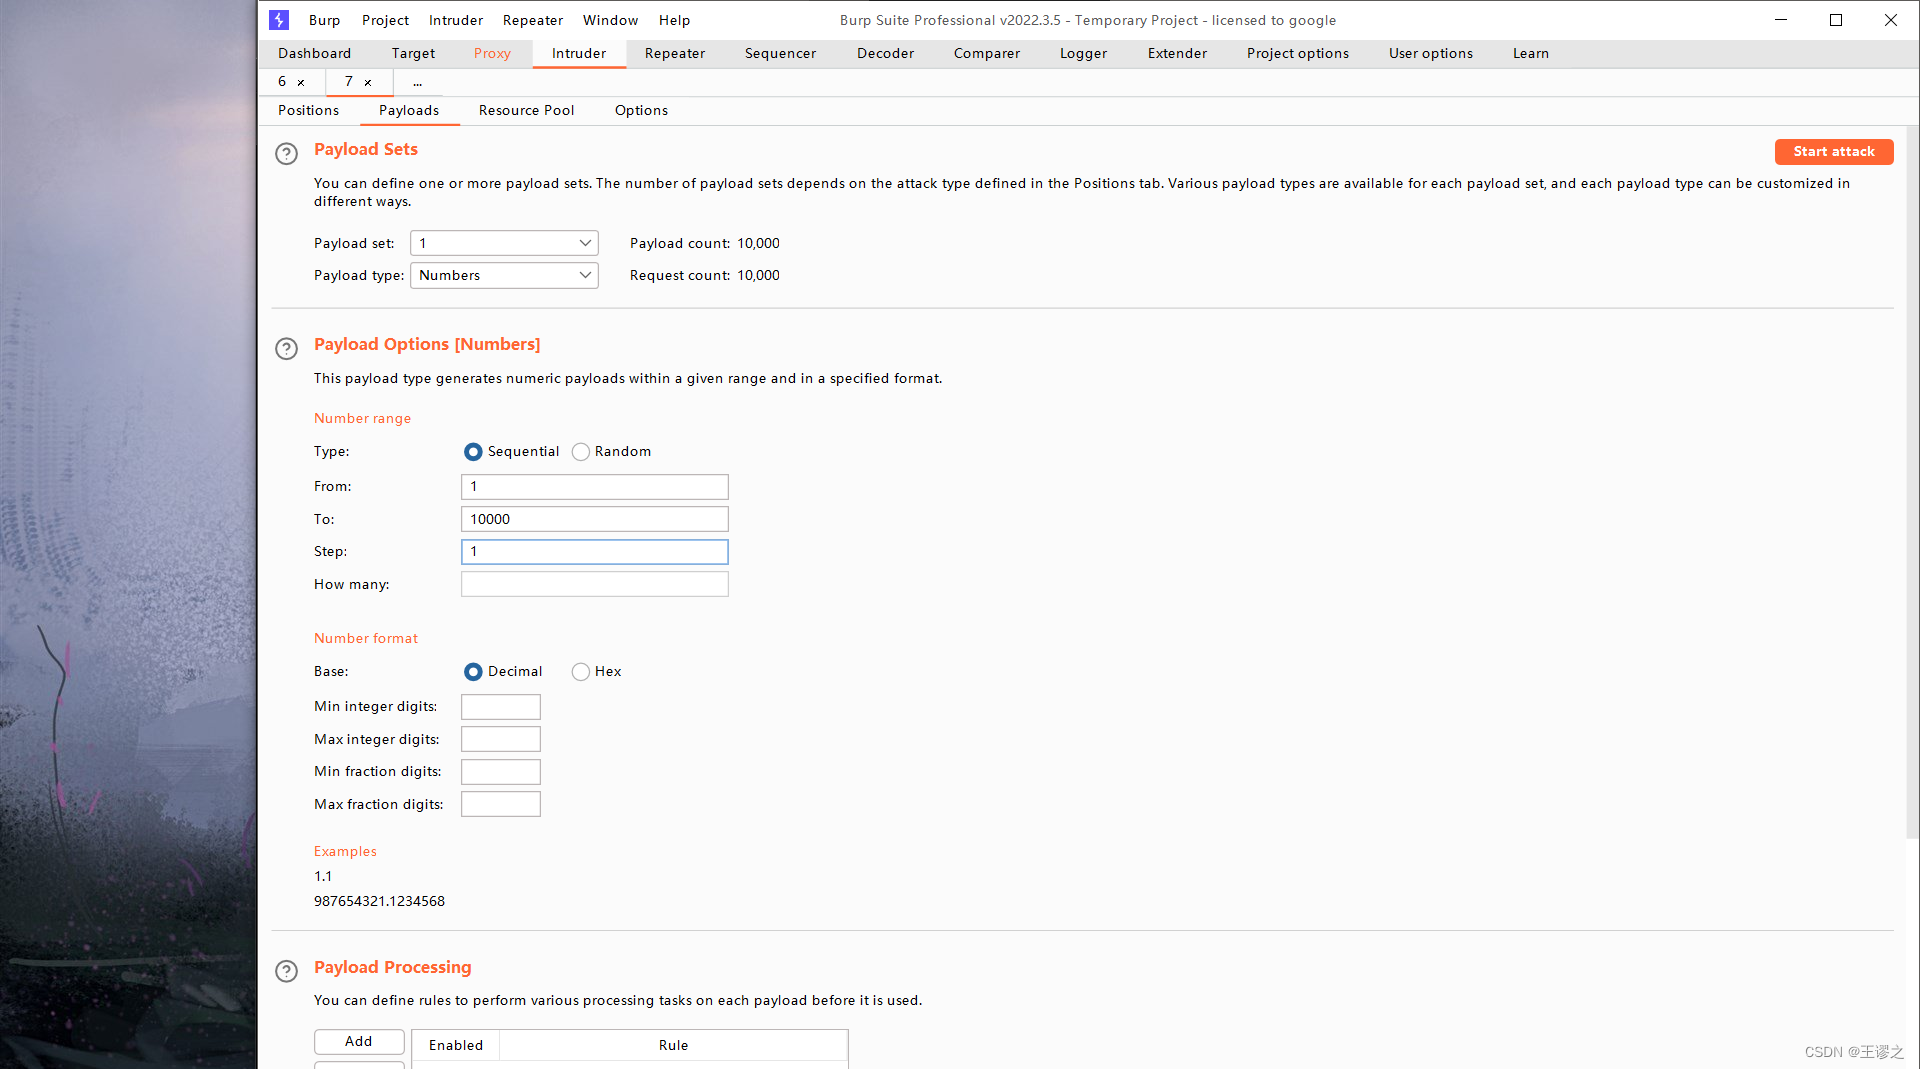Image resolution: width=1920 pixels, height=1069 pixels.
Task: Open the Payload Sets help icon
Action: [286, 153]
